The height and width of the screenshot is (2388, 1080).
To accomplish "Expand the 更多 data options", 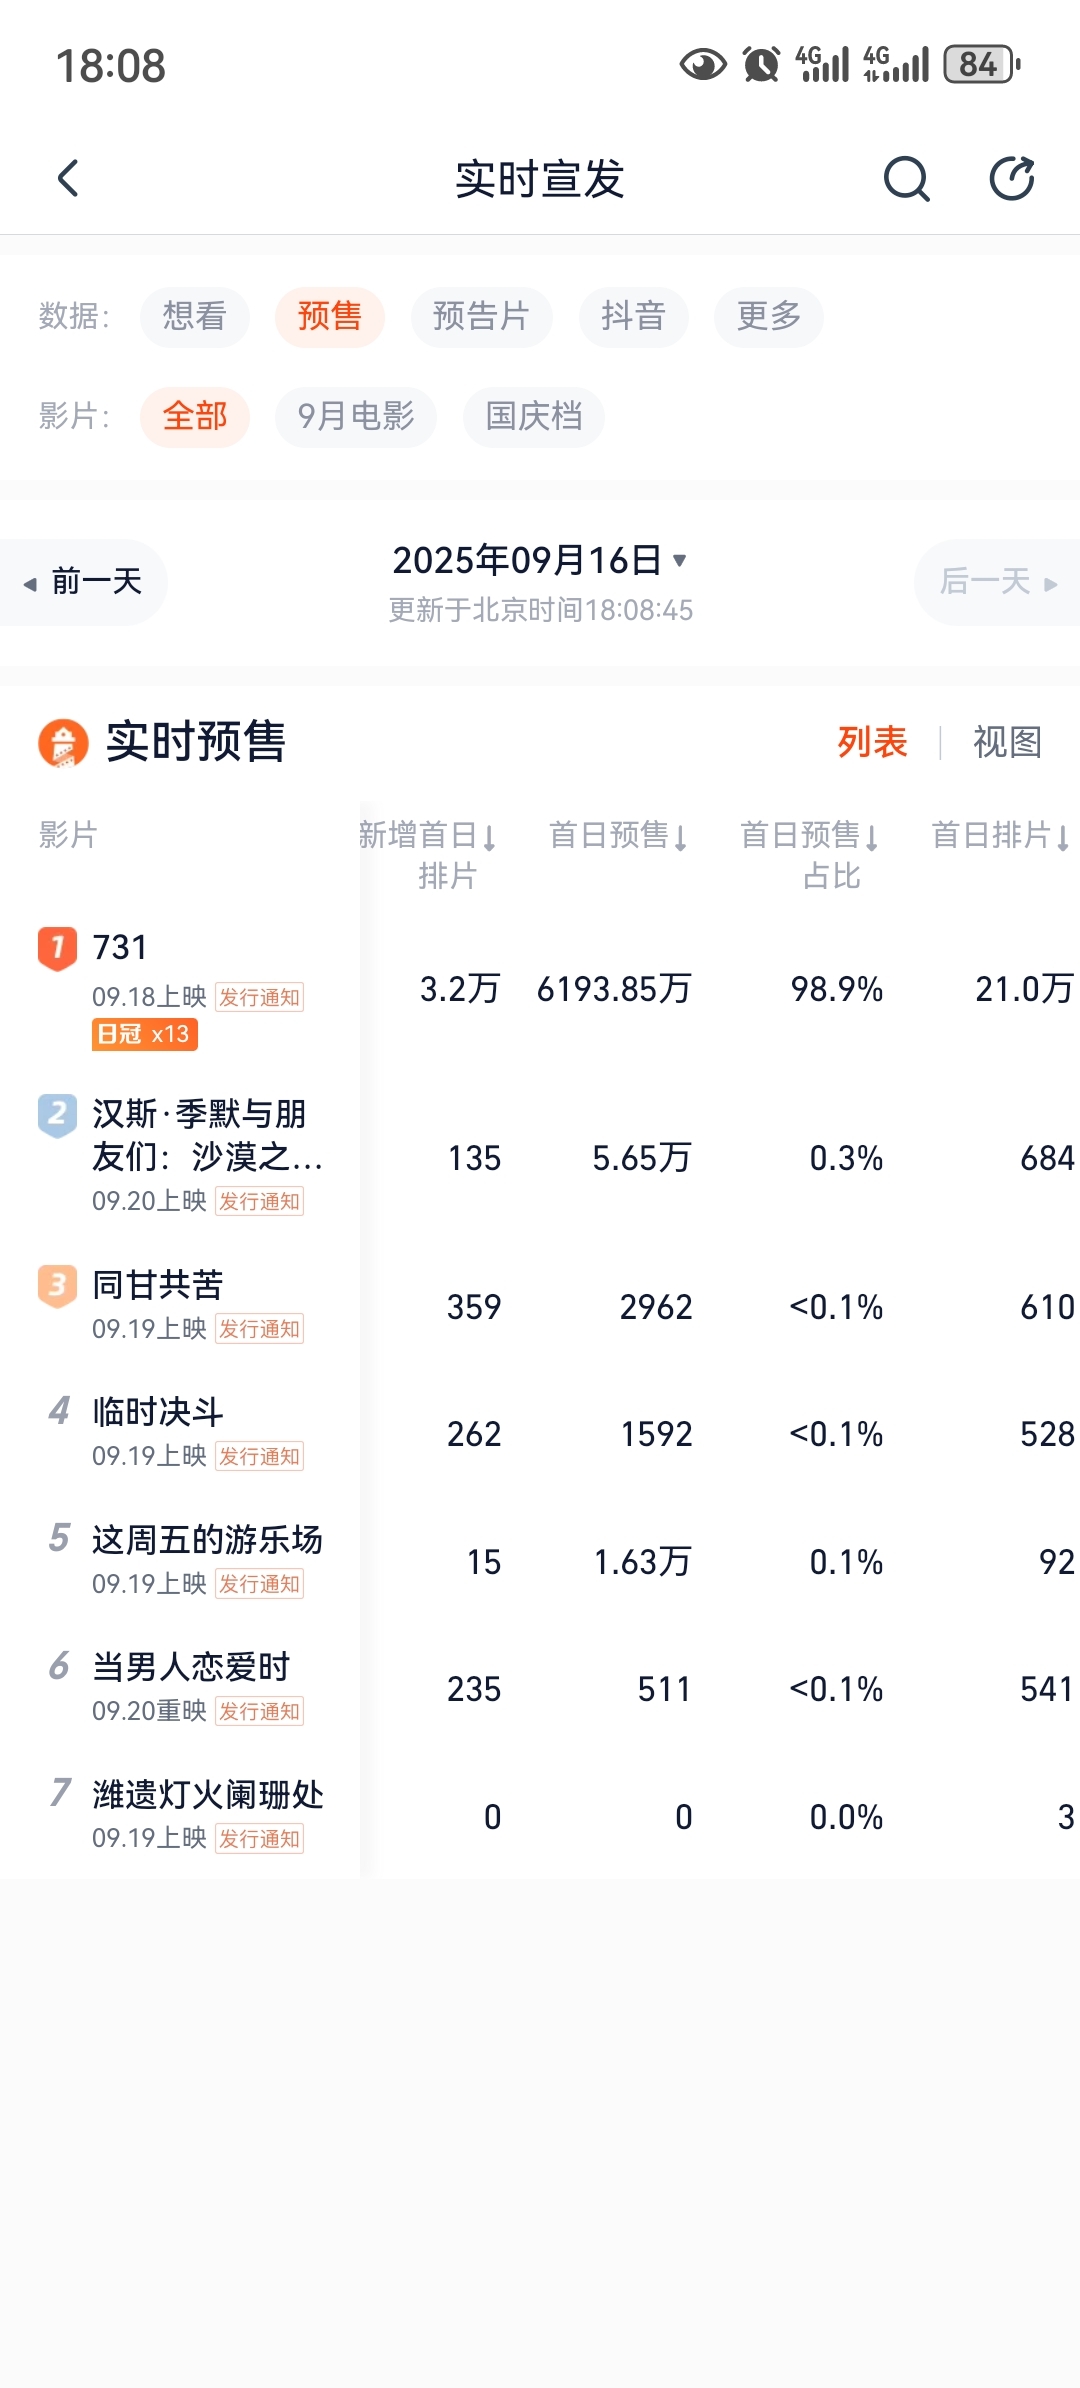I will 769,317.
